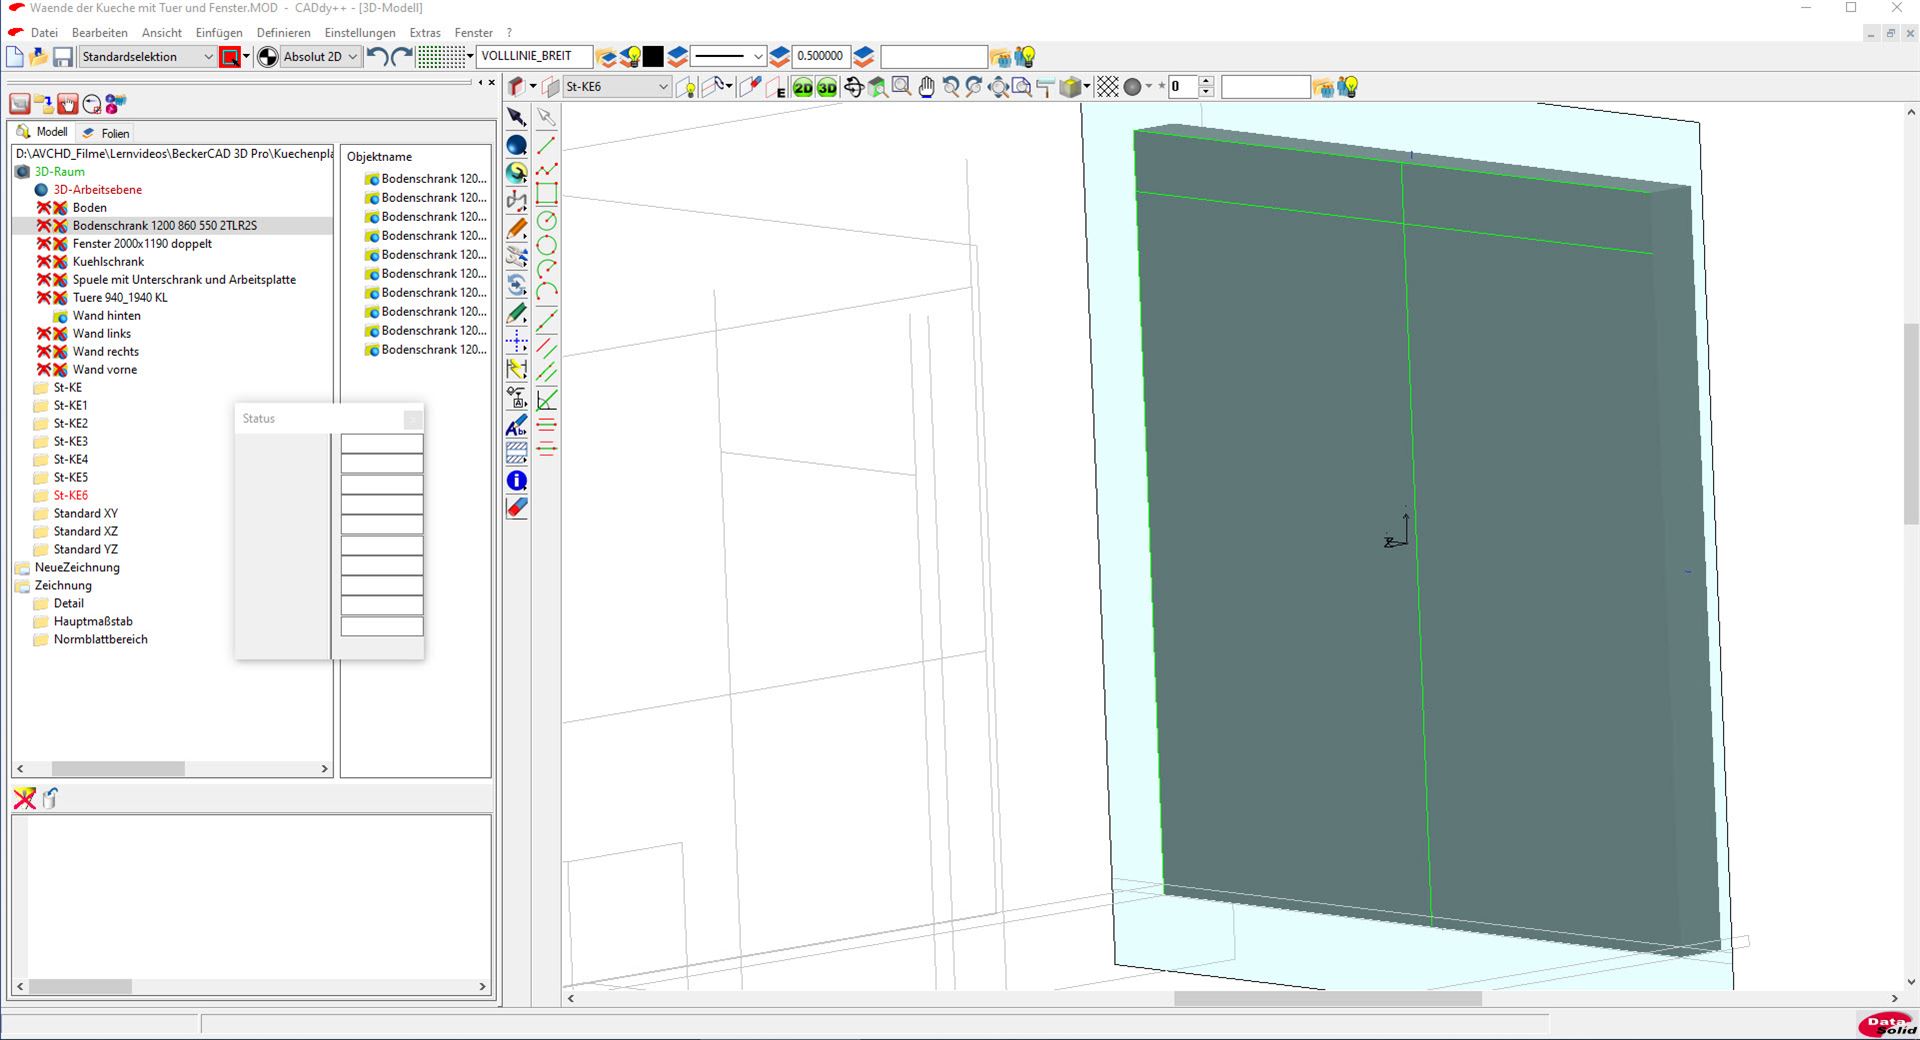Open the Bearbeiten menu
The image size is (1920, 1040).
pos(100,32)
